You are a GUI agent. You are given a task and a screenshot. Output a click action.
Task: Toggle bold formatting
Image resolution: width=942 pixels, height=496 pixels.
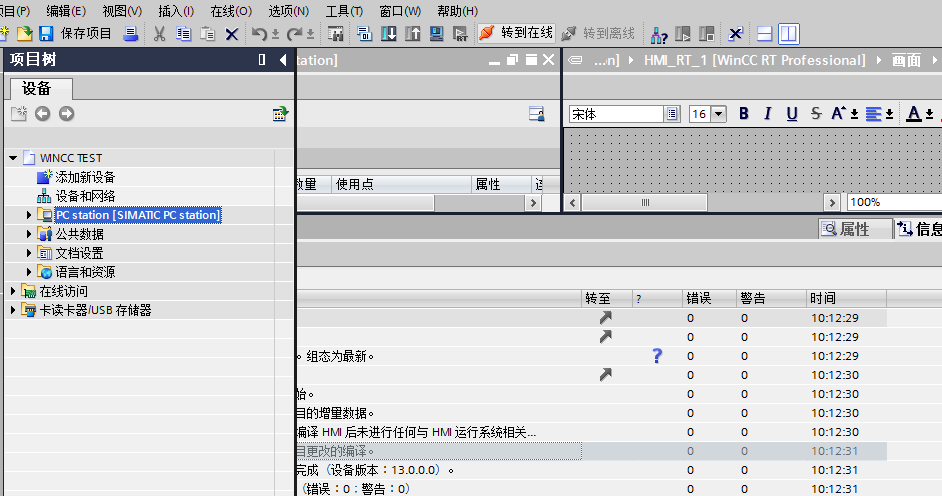click(744, 113)
